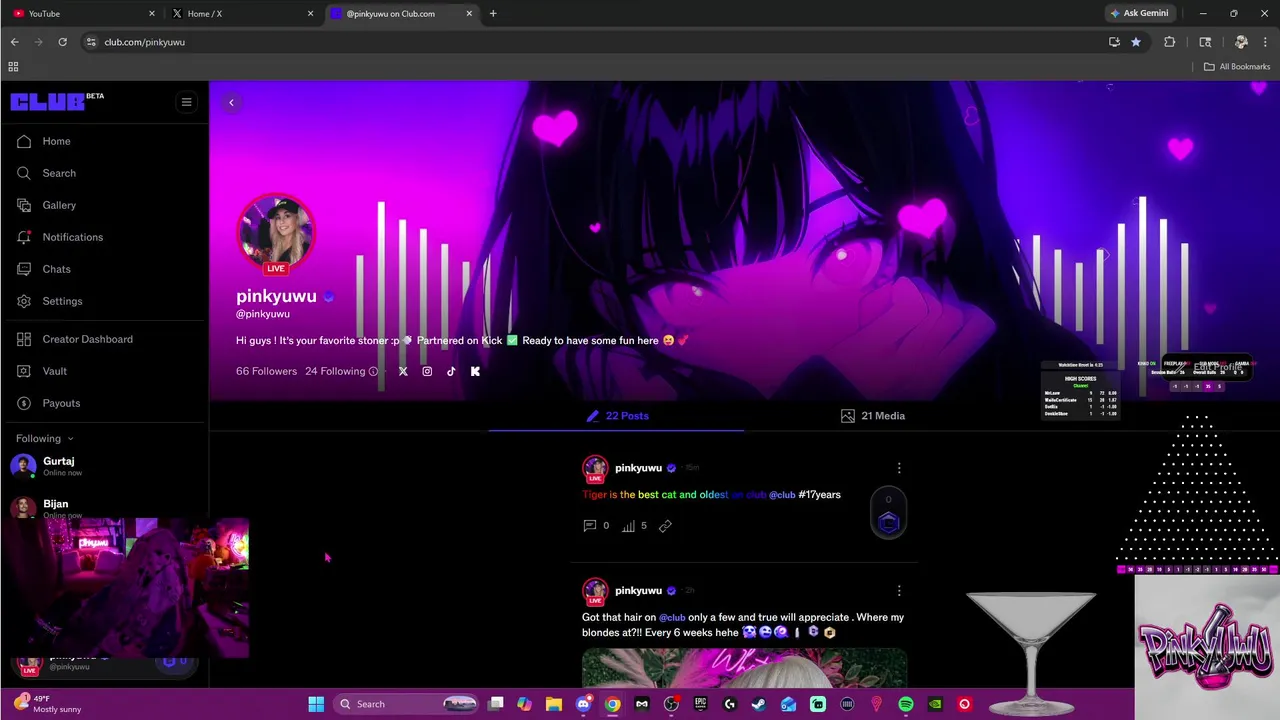
Task: Open Epic Games Launcher from the taskbar
Action: pos(700,704)
